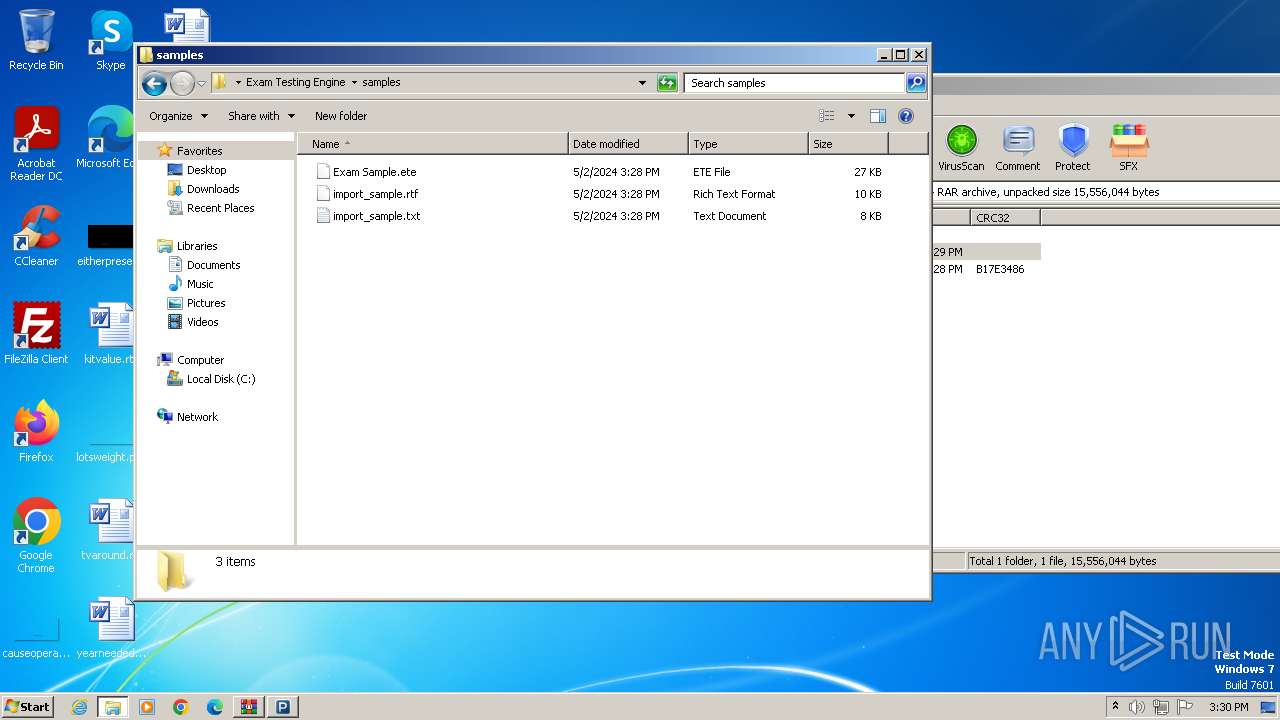Refresh the samples folder view
The height and width of the screenshot is (720, 1280).
pos(667,83)
